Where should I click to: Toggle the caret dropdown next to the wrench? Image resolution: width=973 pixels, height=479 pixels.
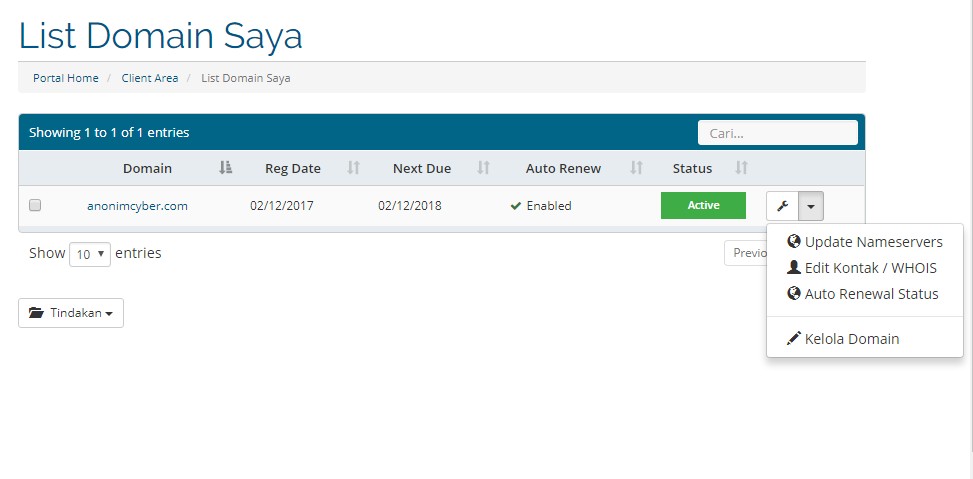point(811,206)
